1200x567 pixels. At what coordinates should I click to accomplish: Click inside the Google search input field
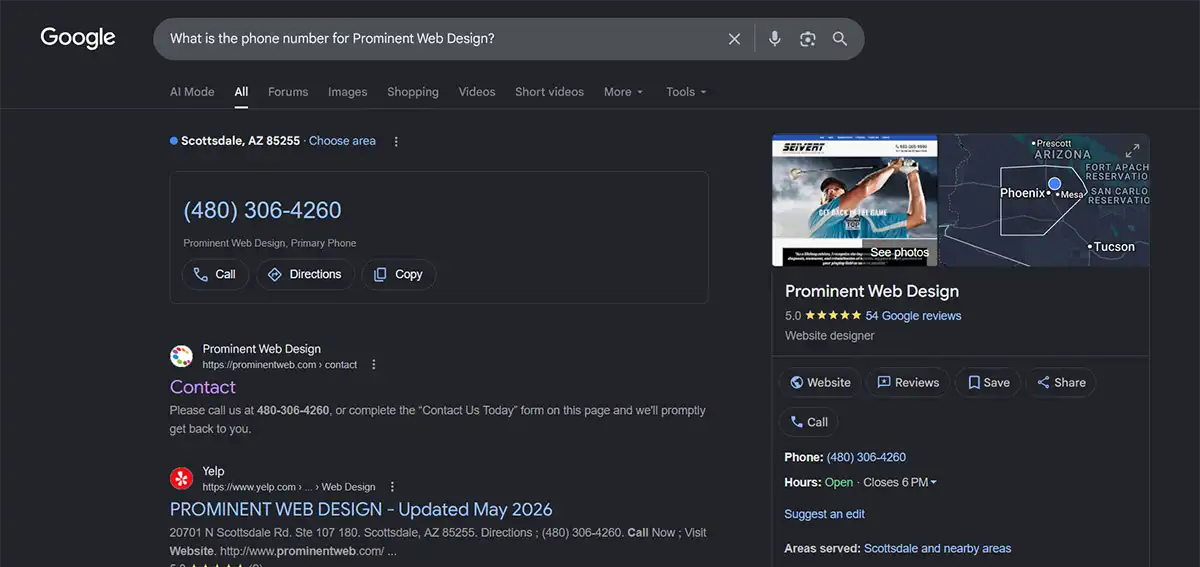[x=440, y=39]
